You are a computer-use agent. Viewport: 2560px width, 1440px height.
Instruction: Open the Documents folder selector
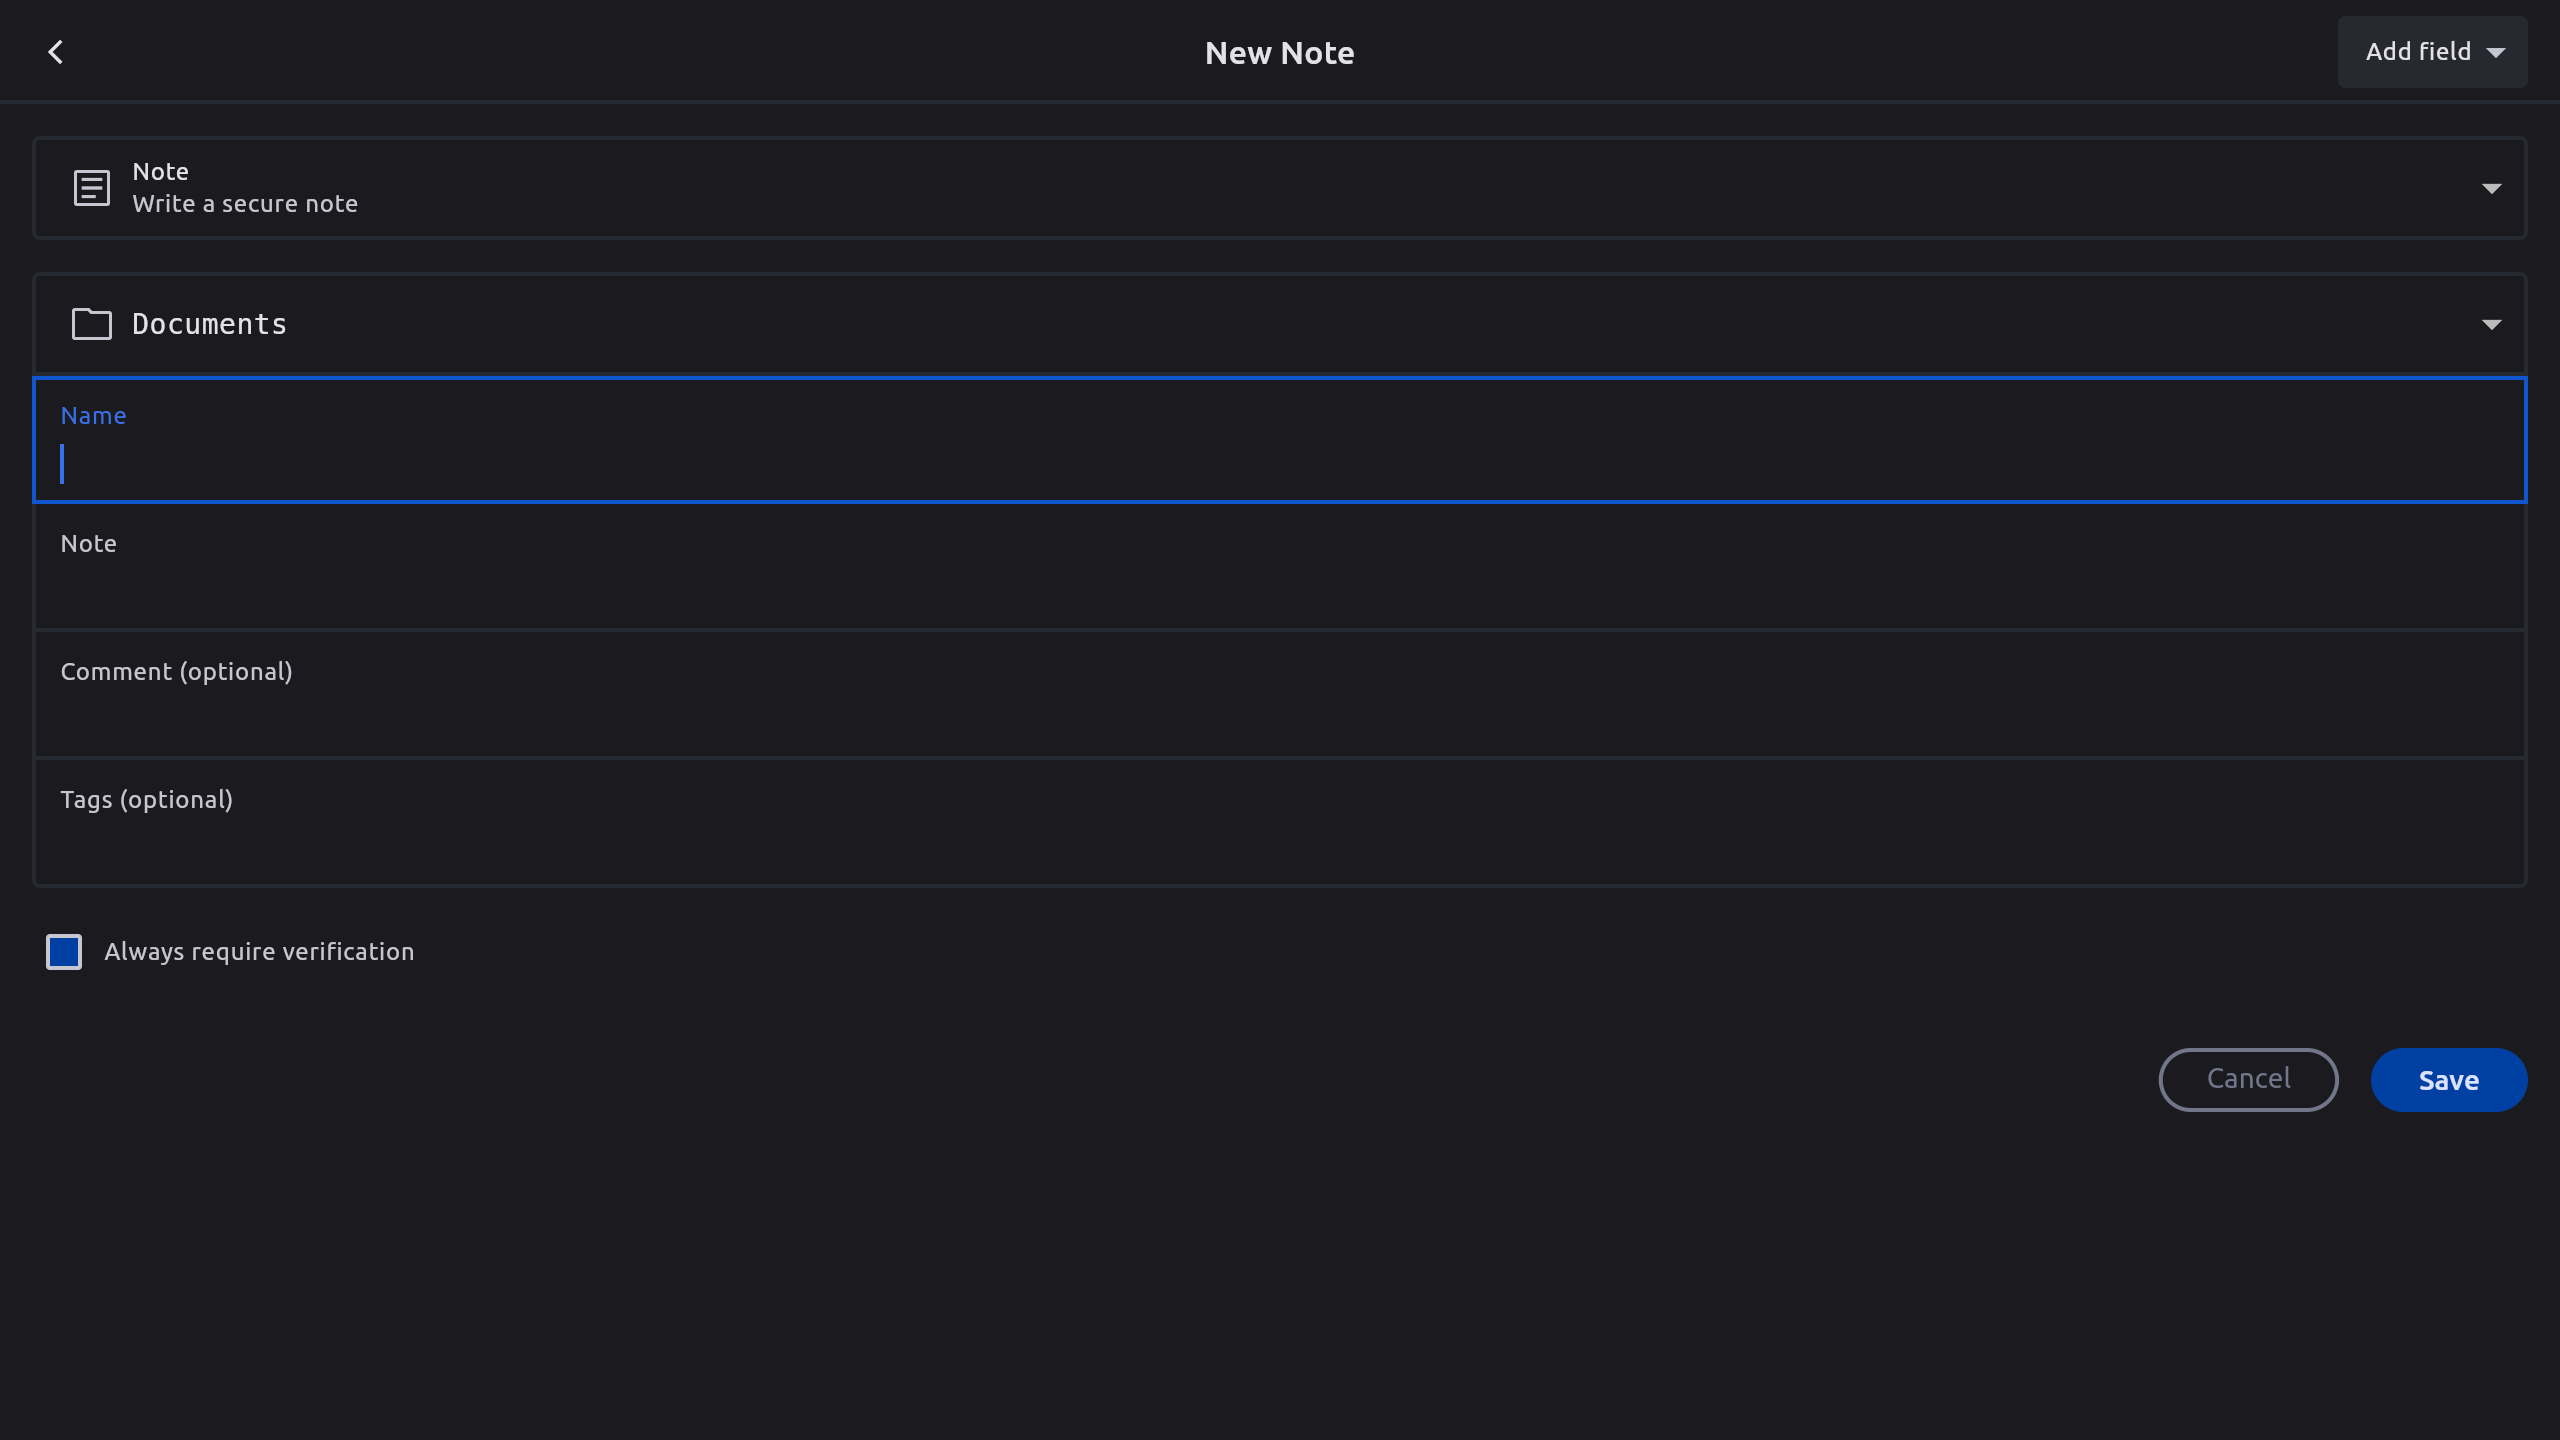click(1280, 324)
